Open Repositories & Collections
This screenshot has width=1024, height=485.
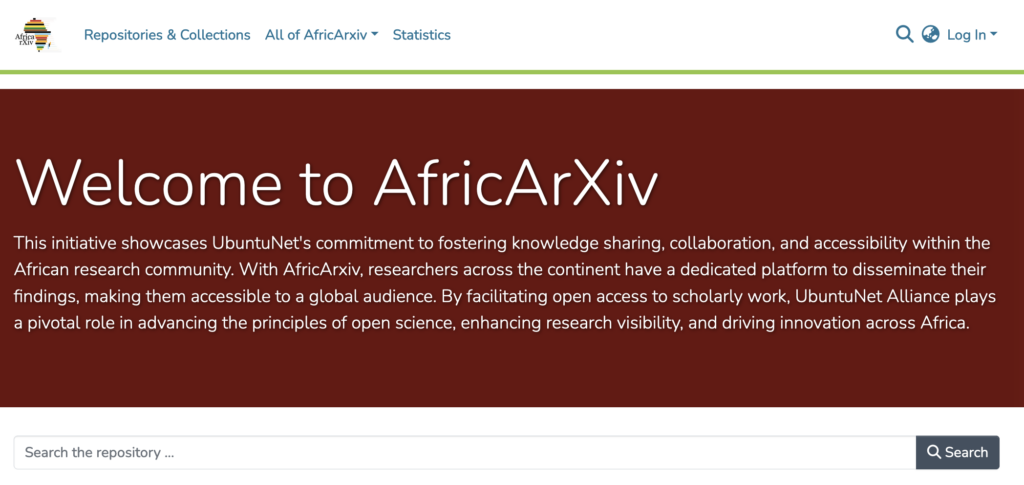[167, 35]
